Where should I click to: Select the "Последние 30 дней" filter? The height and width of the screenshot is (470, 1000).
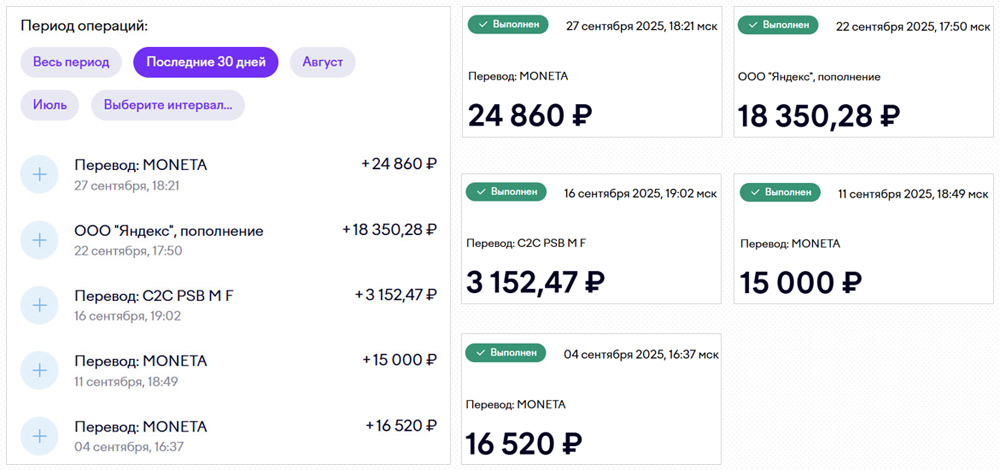point(205,62)
